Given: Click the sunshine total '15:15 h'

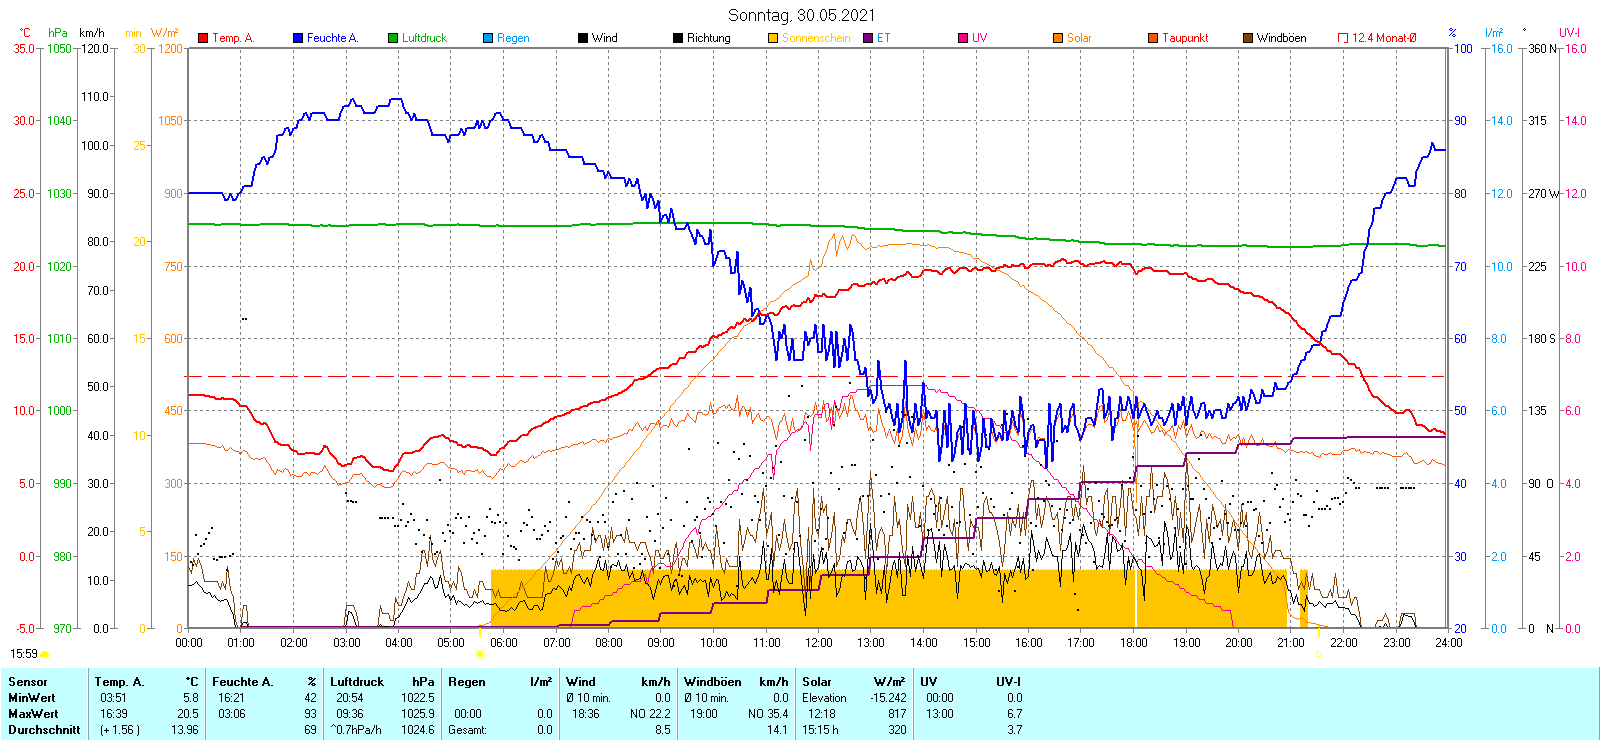Looking at the screenshot, I should click(821, 730).
